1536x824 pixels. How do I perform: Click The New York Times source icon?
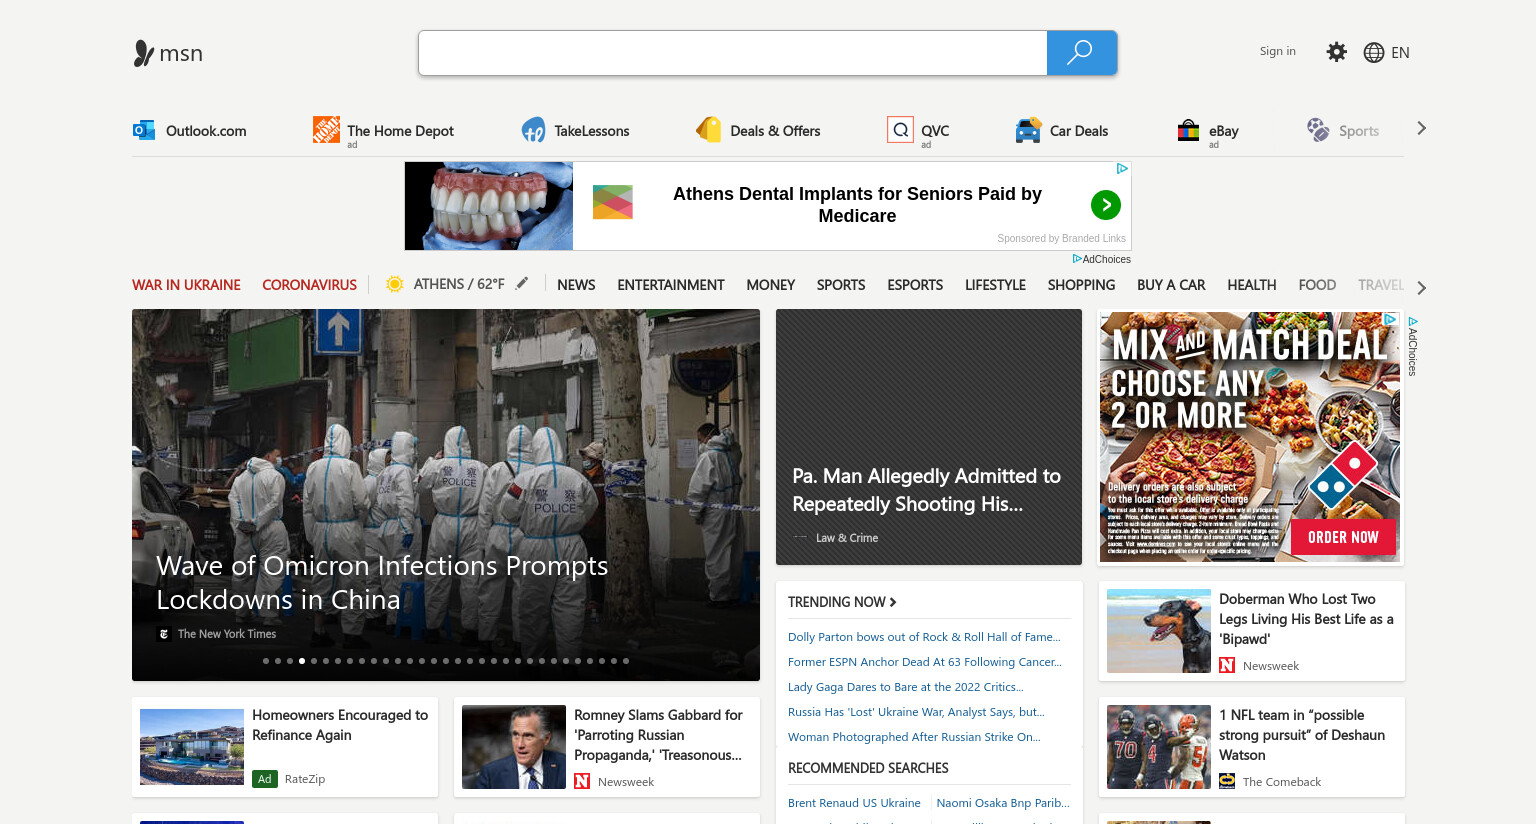coord(164,634)
